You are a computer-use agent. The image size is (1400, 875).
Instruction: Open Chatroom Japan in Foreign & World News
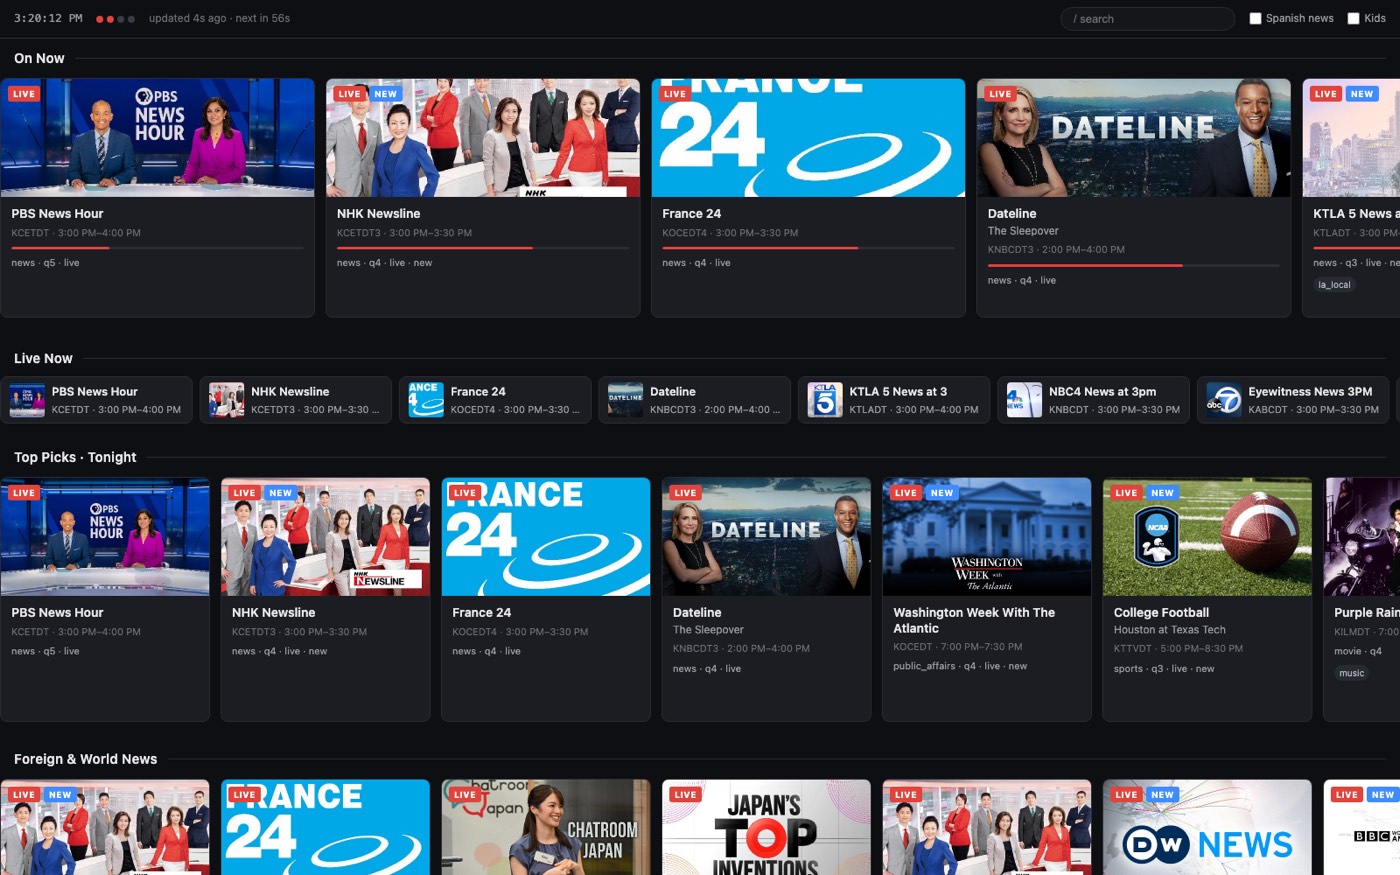546,827
